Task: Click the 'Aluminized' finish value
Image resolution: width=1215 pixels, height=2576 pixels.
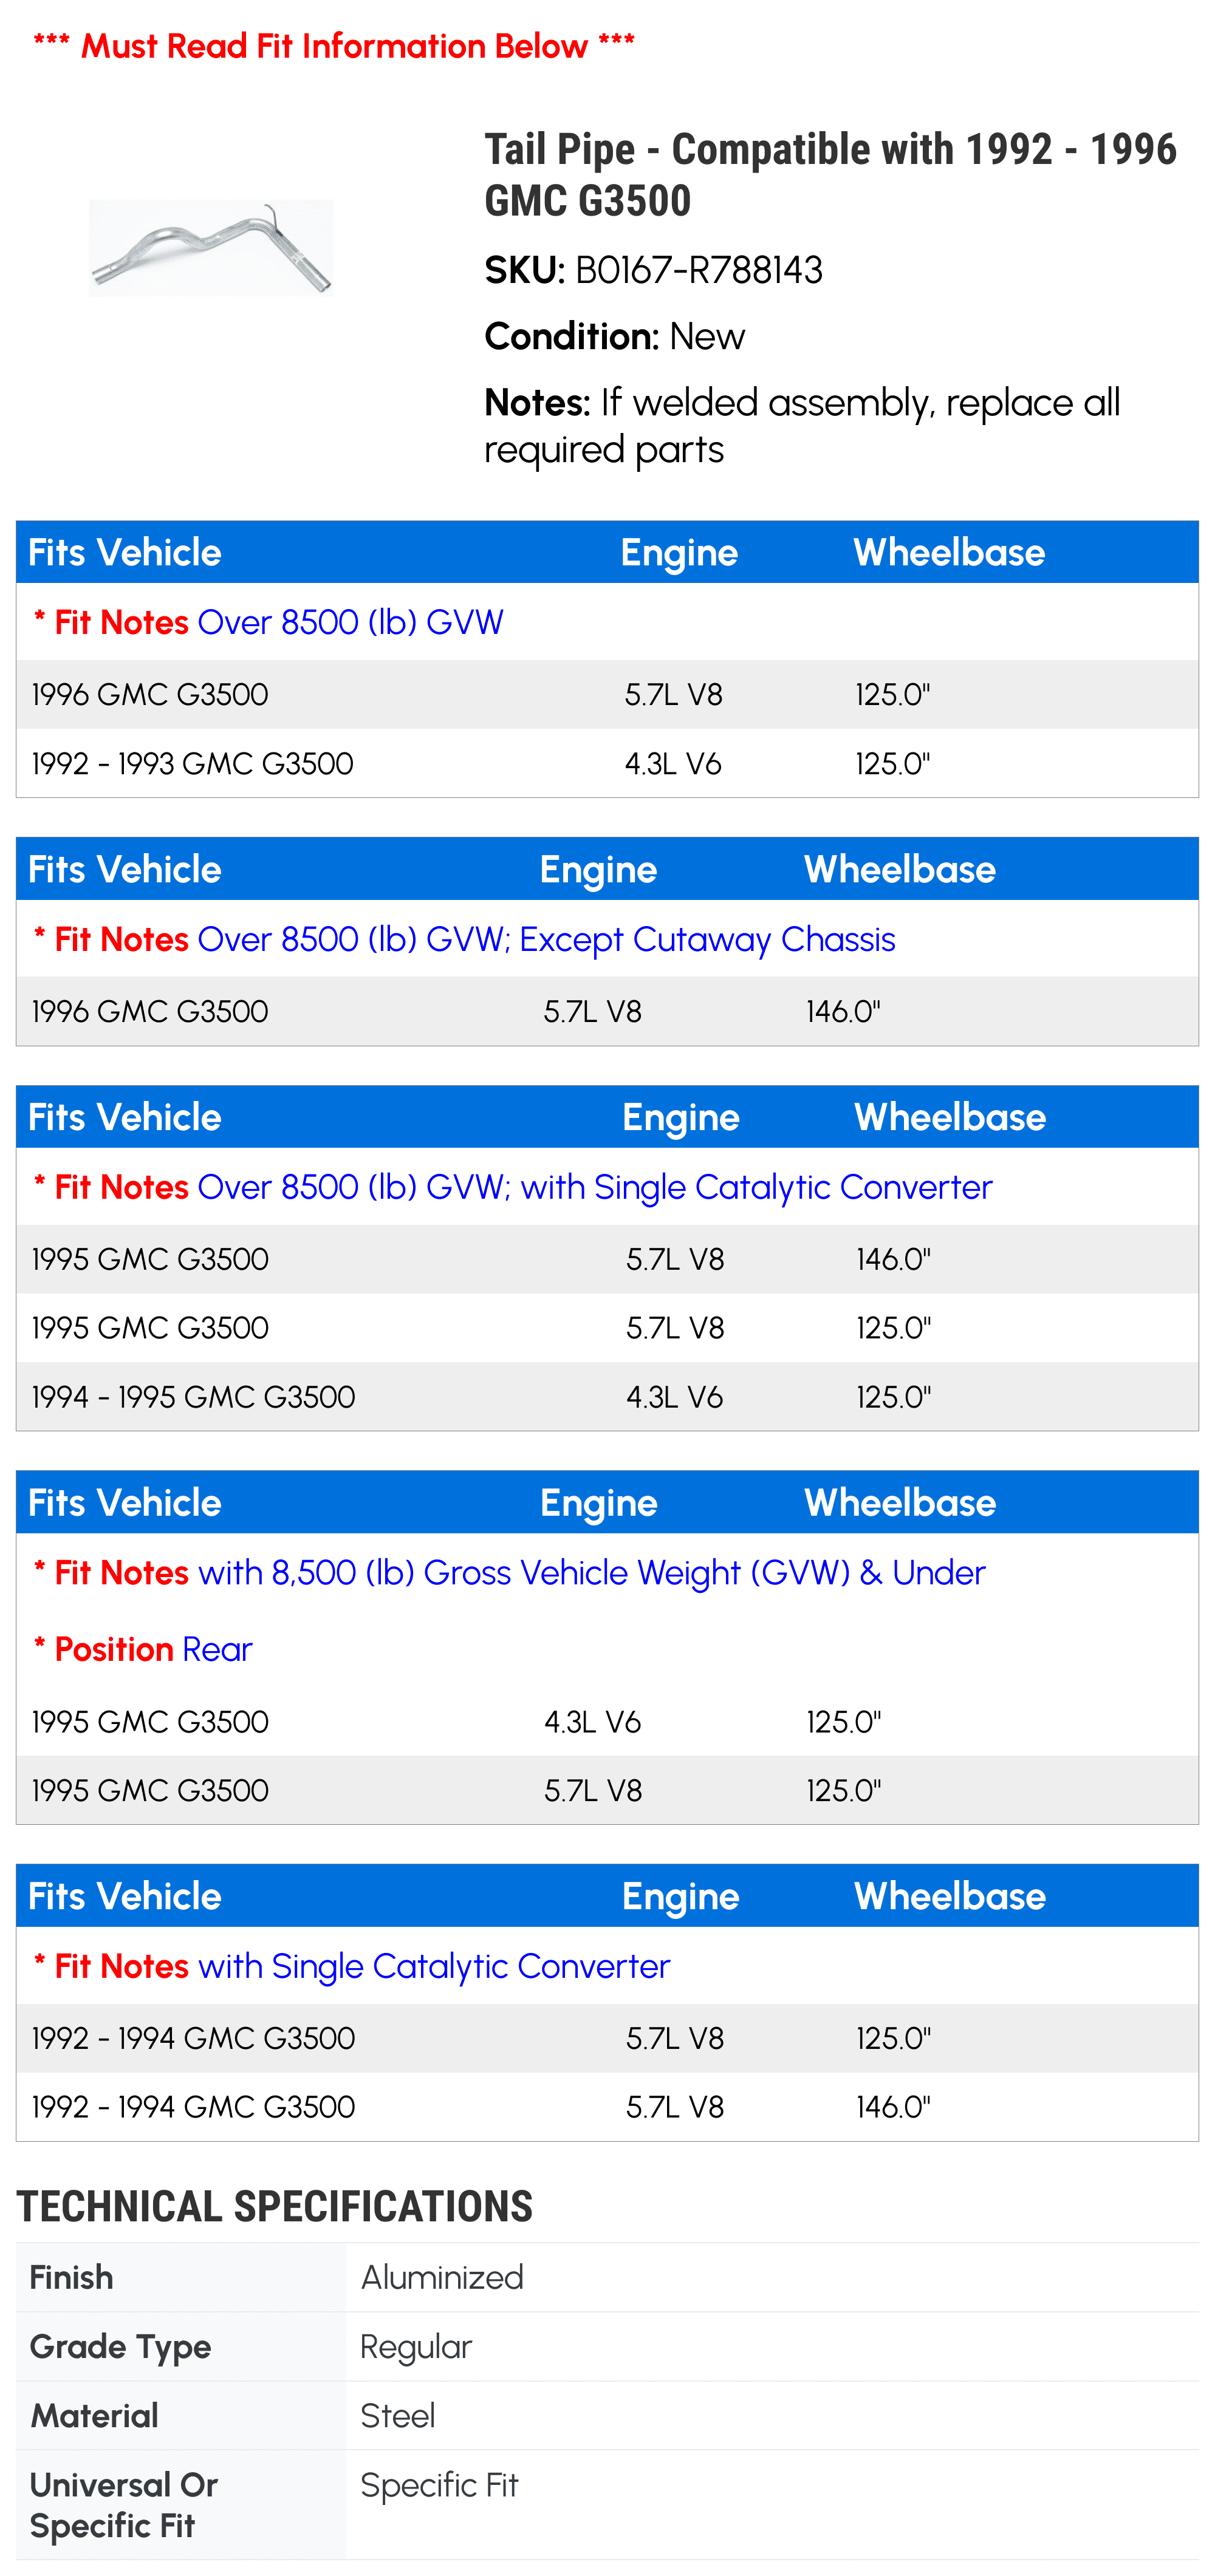Action: (x=442, y=2277)
